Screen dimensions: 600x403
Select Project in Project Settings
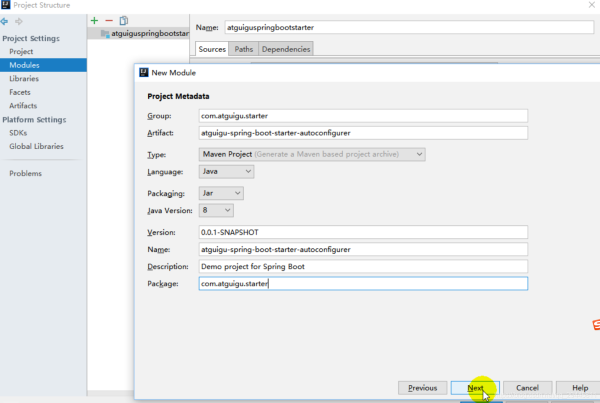[21, 51]
